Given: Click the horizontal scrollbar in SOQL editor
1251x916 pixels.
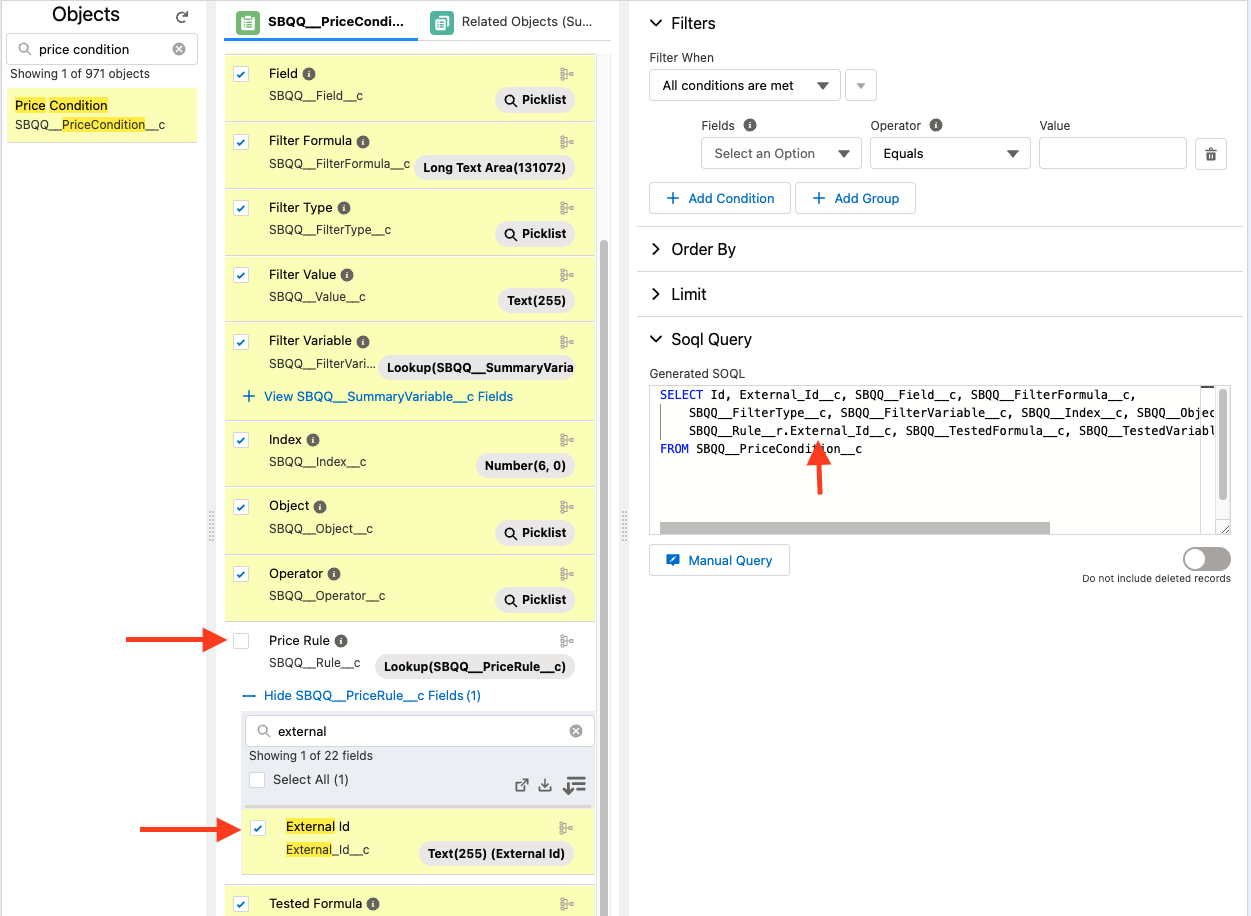Looking at the screenshot, I should [855, 528].
